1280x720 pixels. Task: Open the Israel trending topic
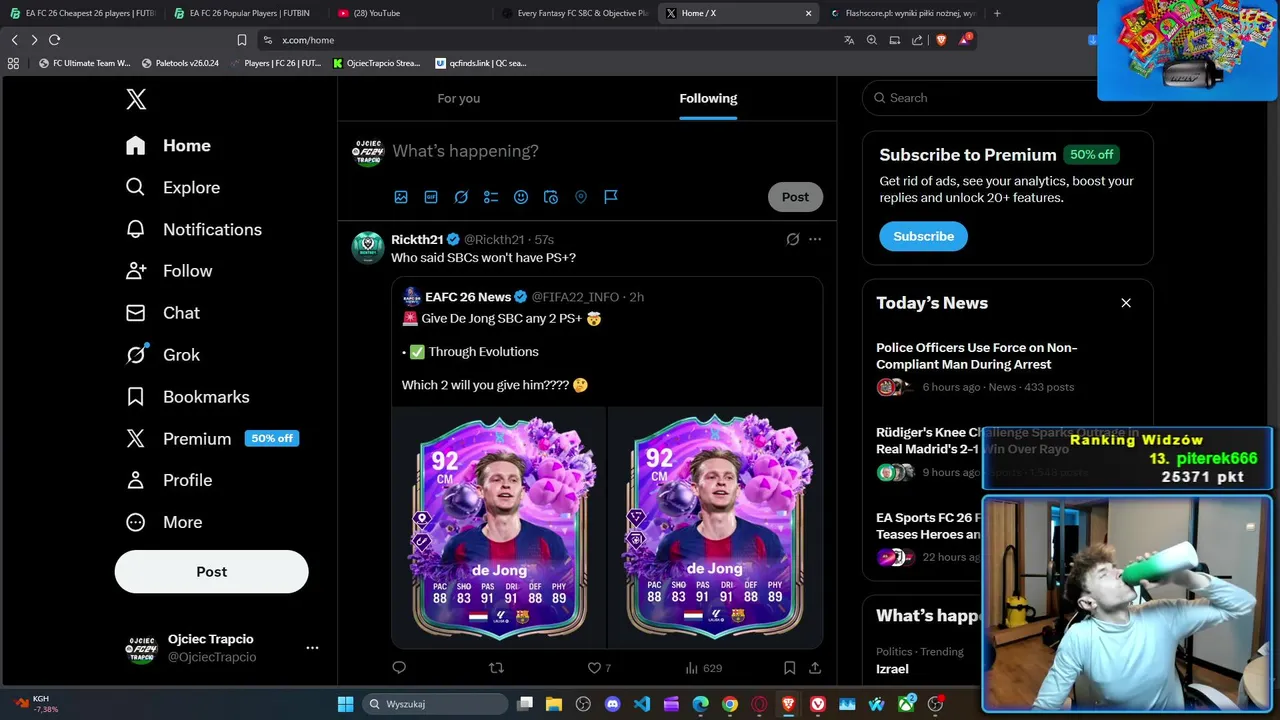(892, 669)
